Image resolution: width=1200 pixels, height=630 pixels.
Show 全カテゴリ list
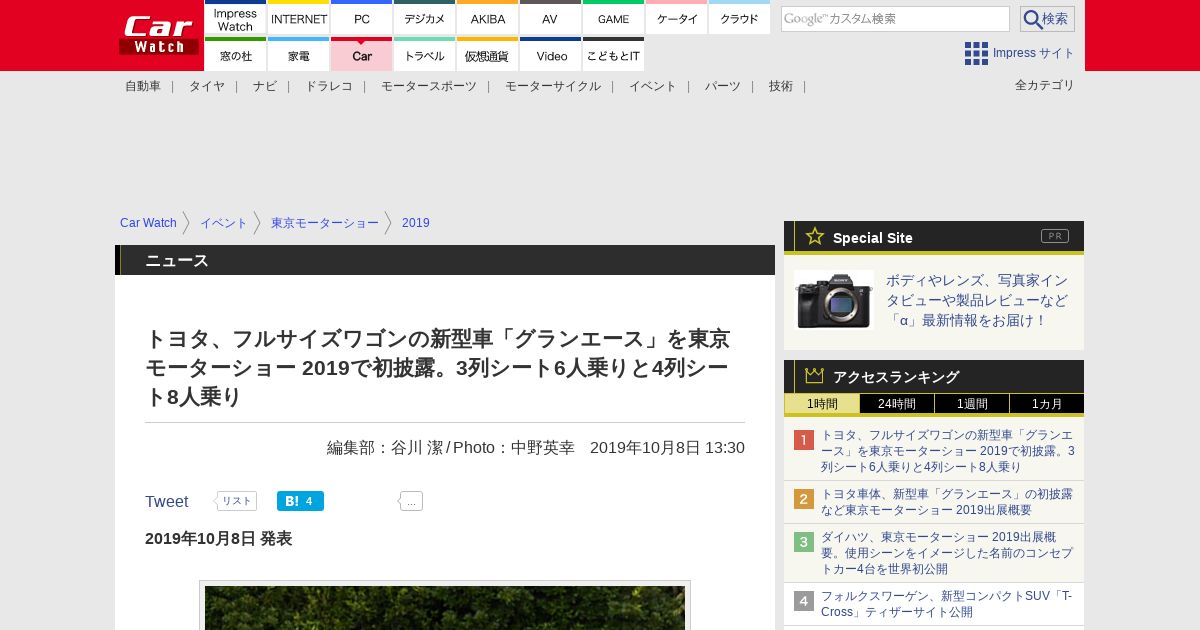(1044, 85)
